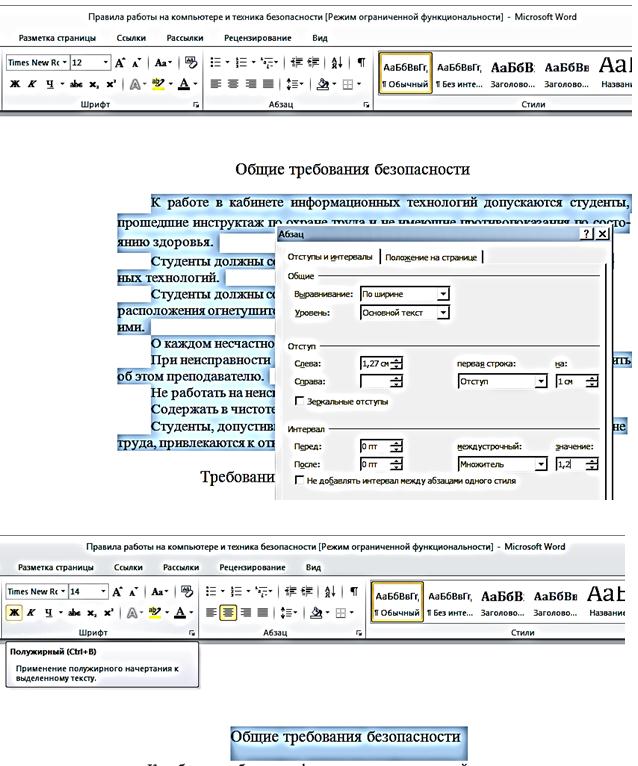Image resolution: width=638 pixels, height=766 pixels.
Task: Open Разметка страницы tab in upper window
Action: (57, 38)
